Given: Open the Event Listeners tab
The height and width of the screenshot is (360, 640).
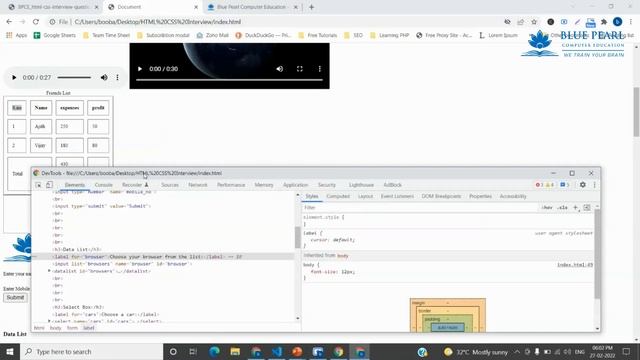Looking at the screenshot, I should [397, 196].
